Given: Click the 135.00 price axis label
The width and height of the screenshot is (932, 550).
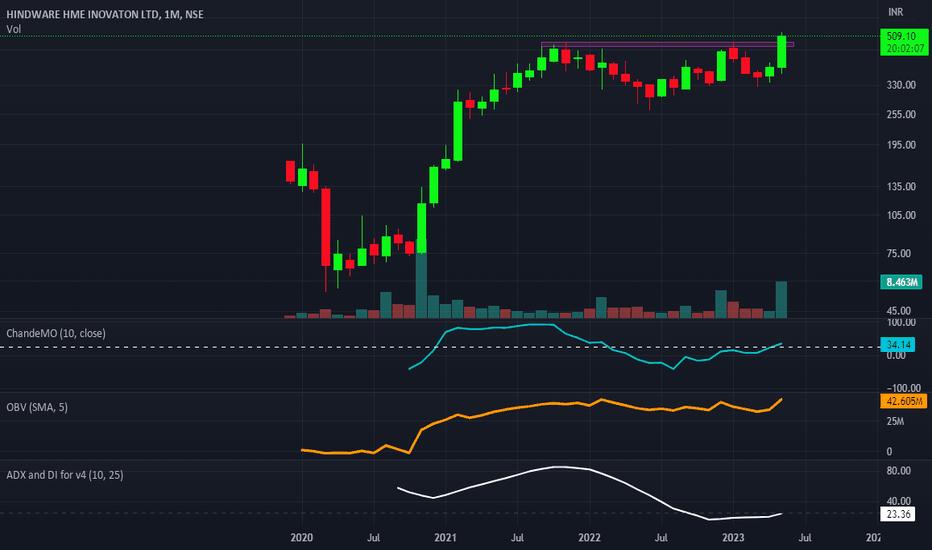Looking at the screenshot, I should pyautogui.click(x=901, y=187).
